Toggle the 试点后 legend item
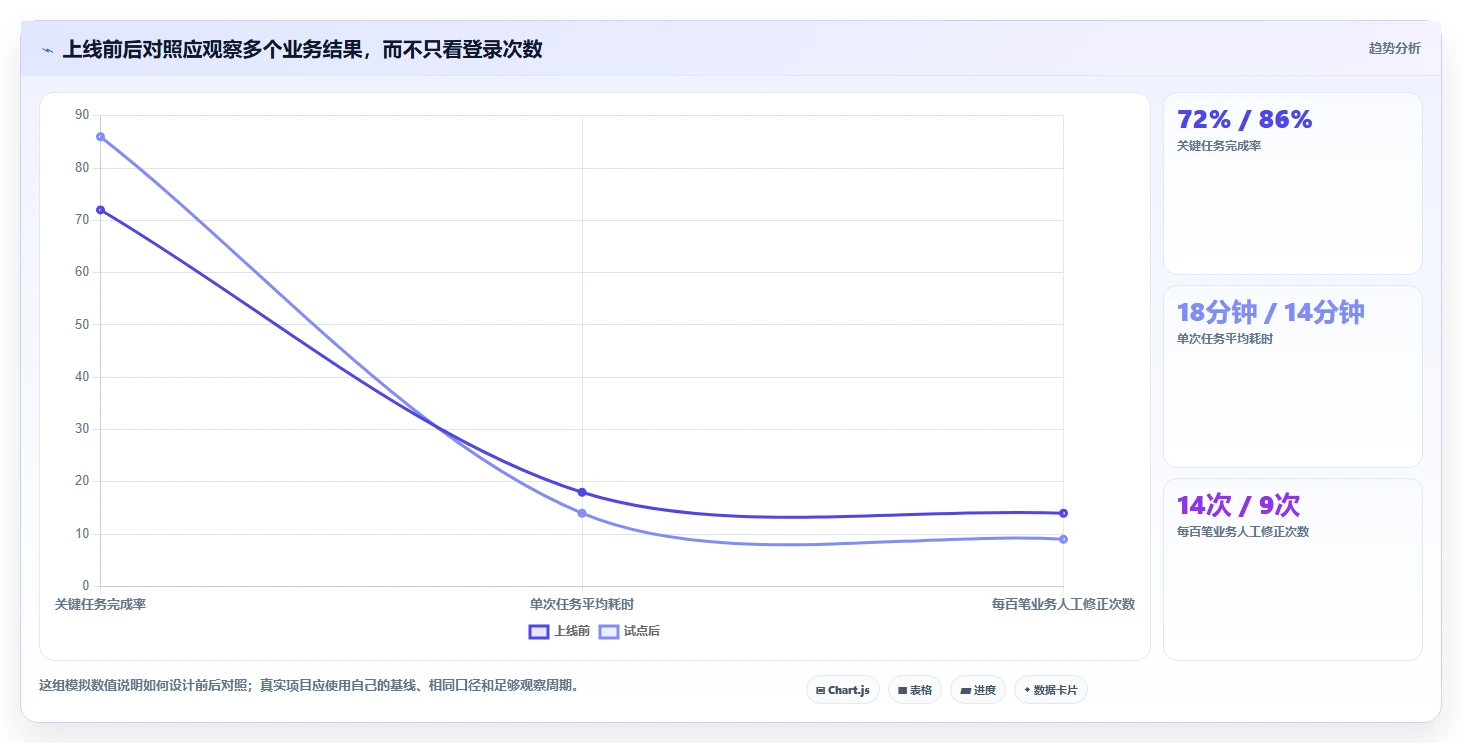The height and width of the screenshot is (743, 1462). (x=629, y=631)
